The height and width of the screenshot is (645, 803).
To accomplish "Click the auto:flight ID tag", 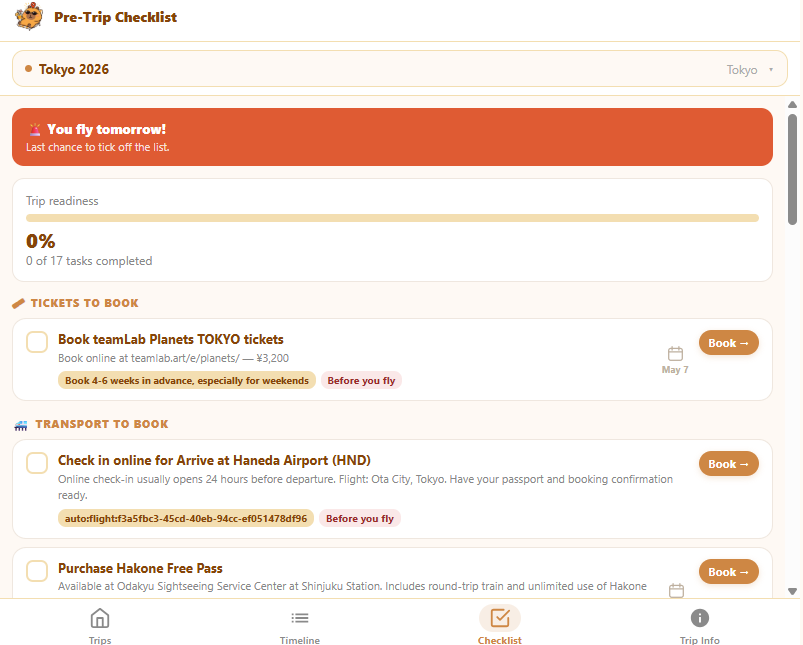I will pyautogui.click(x=186, y=518).
